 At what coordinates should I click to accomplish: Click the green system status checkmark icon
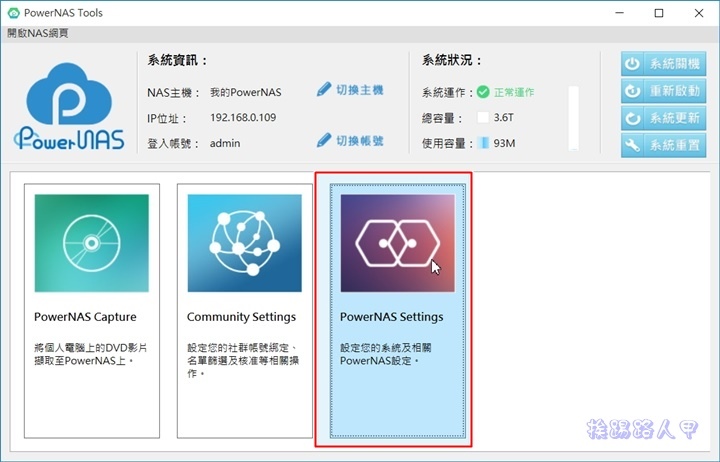pyautogui.click(x=483, y=92)
